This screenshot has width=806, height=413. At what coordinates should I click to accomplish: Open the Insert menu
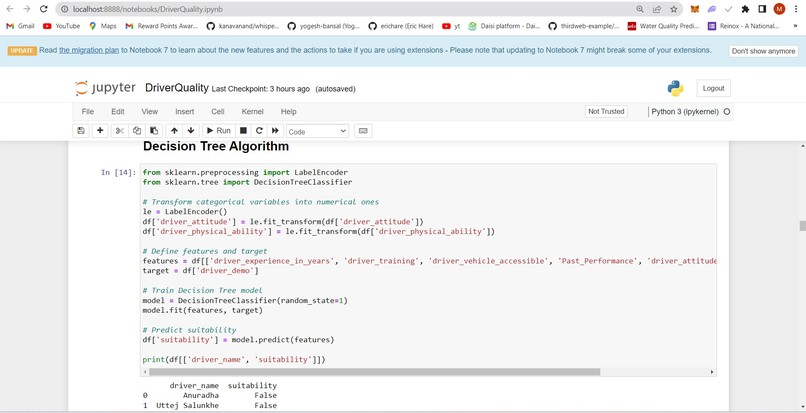[185, 112]
